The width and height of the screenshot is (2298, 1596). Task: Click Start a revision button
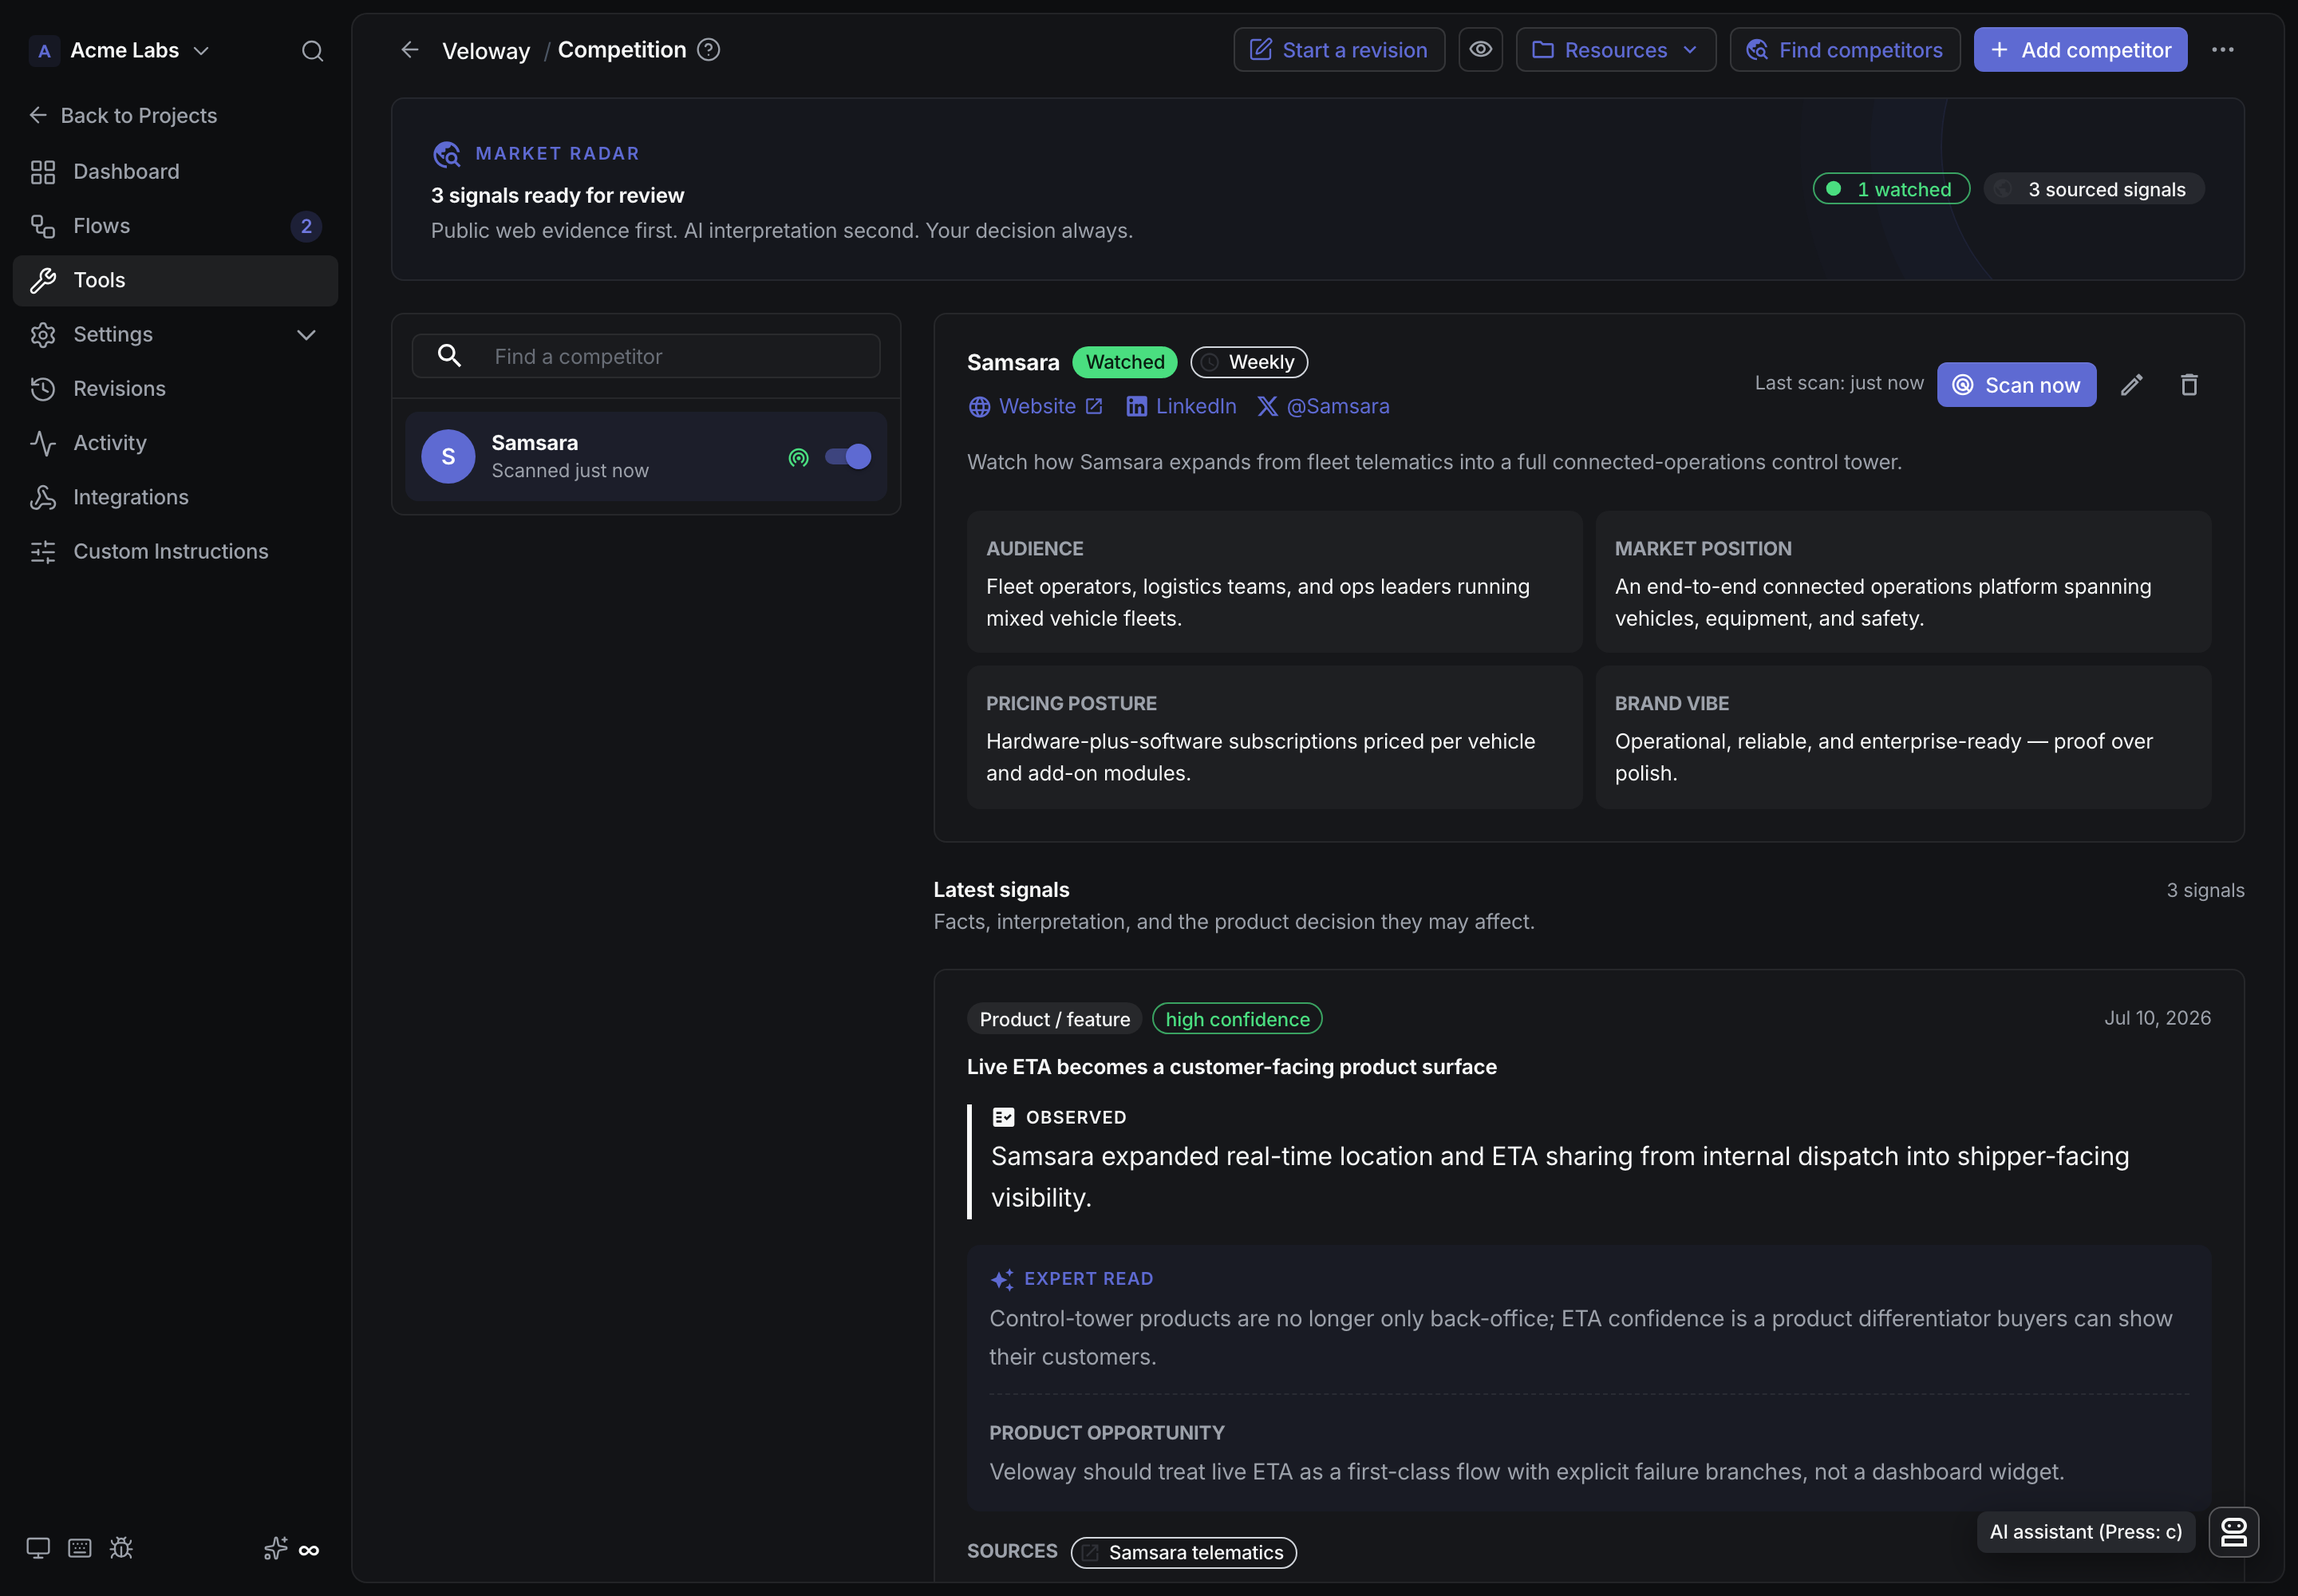click(1339, 49)
